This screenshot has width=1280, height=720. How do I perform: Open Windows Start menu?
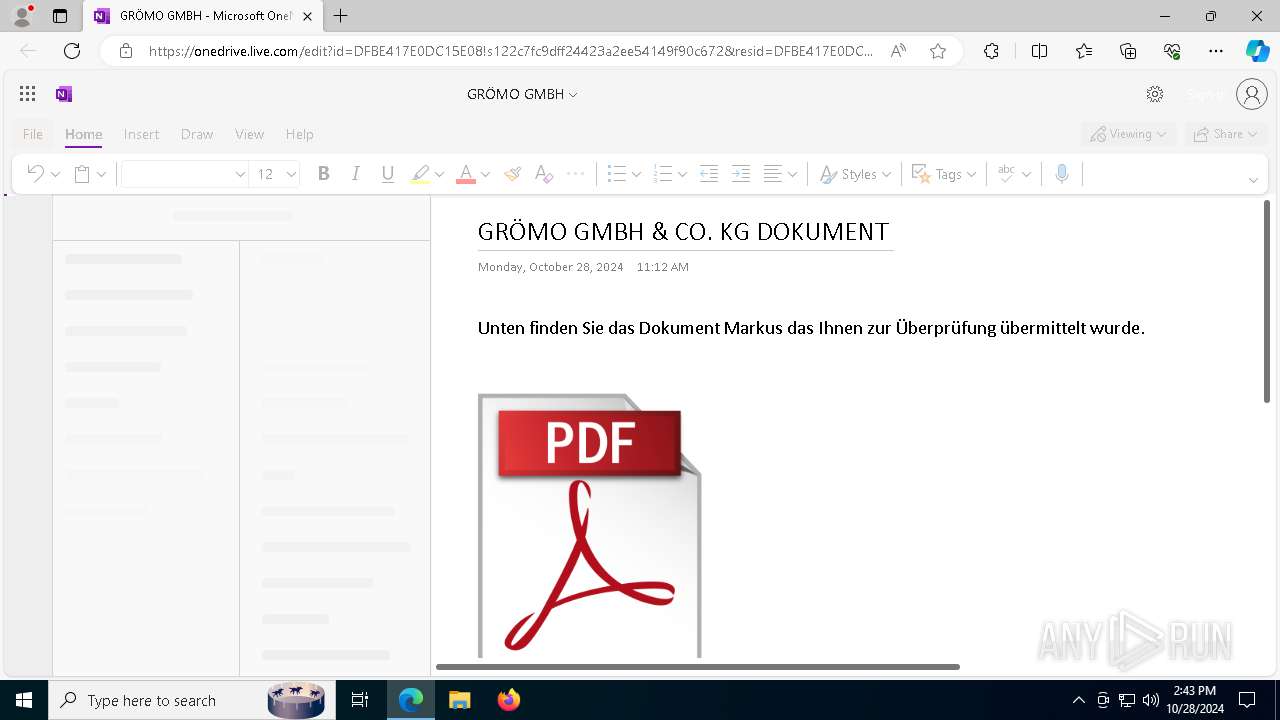coord(24,700)
